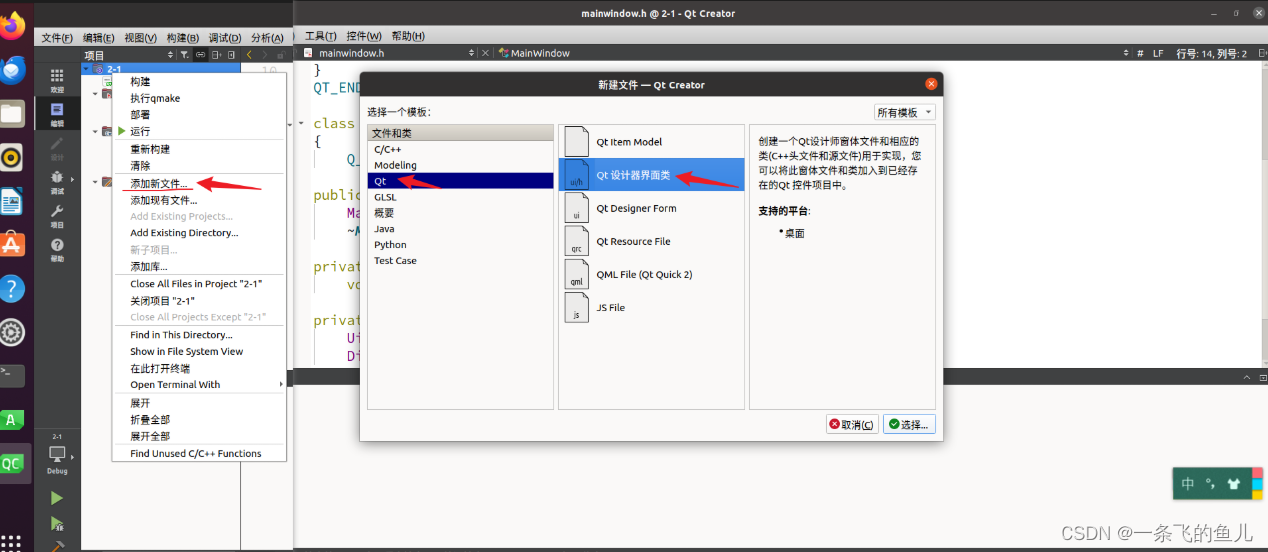
Task: Collapse the class code fold arrow
Action: pyautogui.click(x=301, y=124)
